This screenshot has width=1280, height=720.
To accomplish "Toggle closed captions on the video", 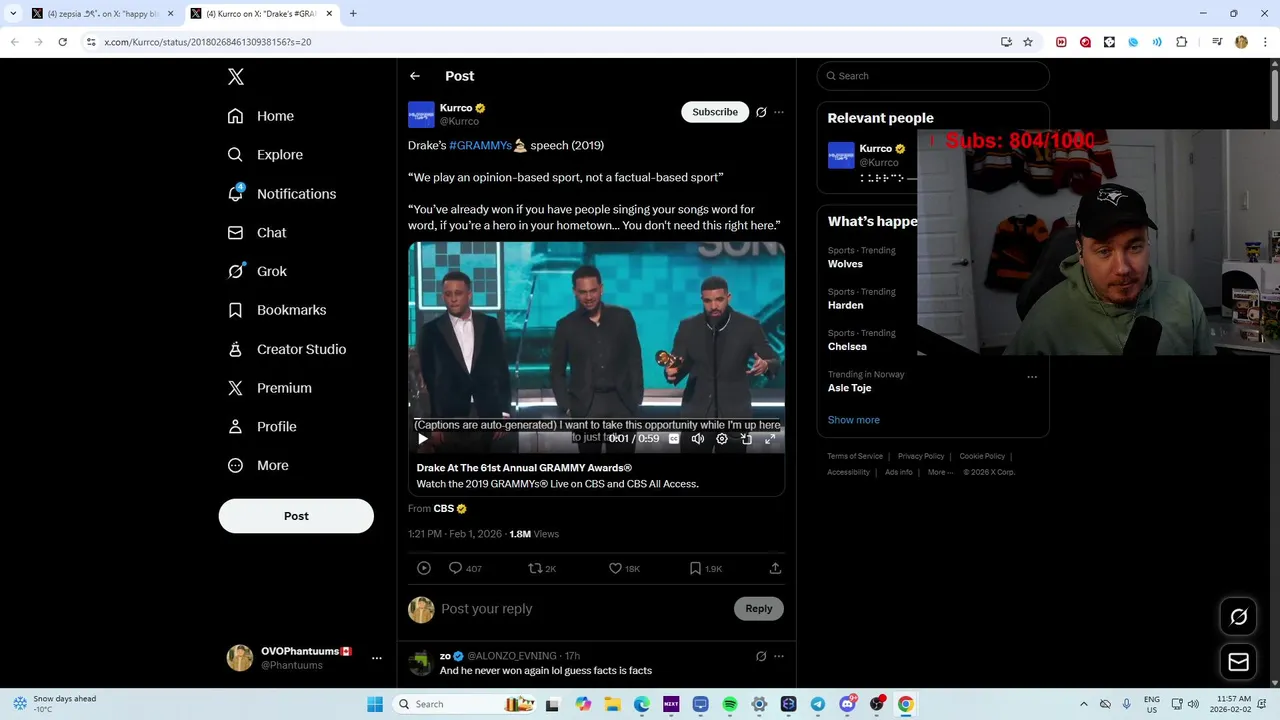I will pyautogui.click(x=674, y=438).
